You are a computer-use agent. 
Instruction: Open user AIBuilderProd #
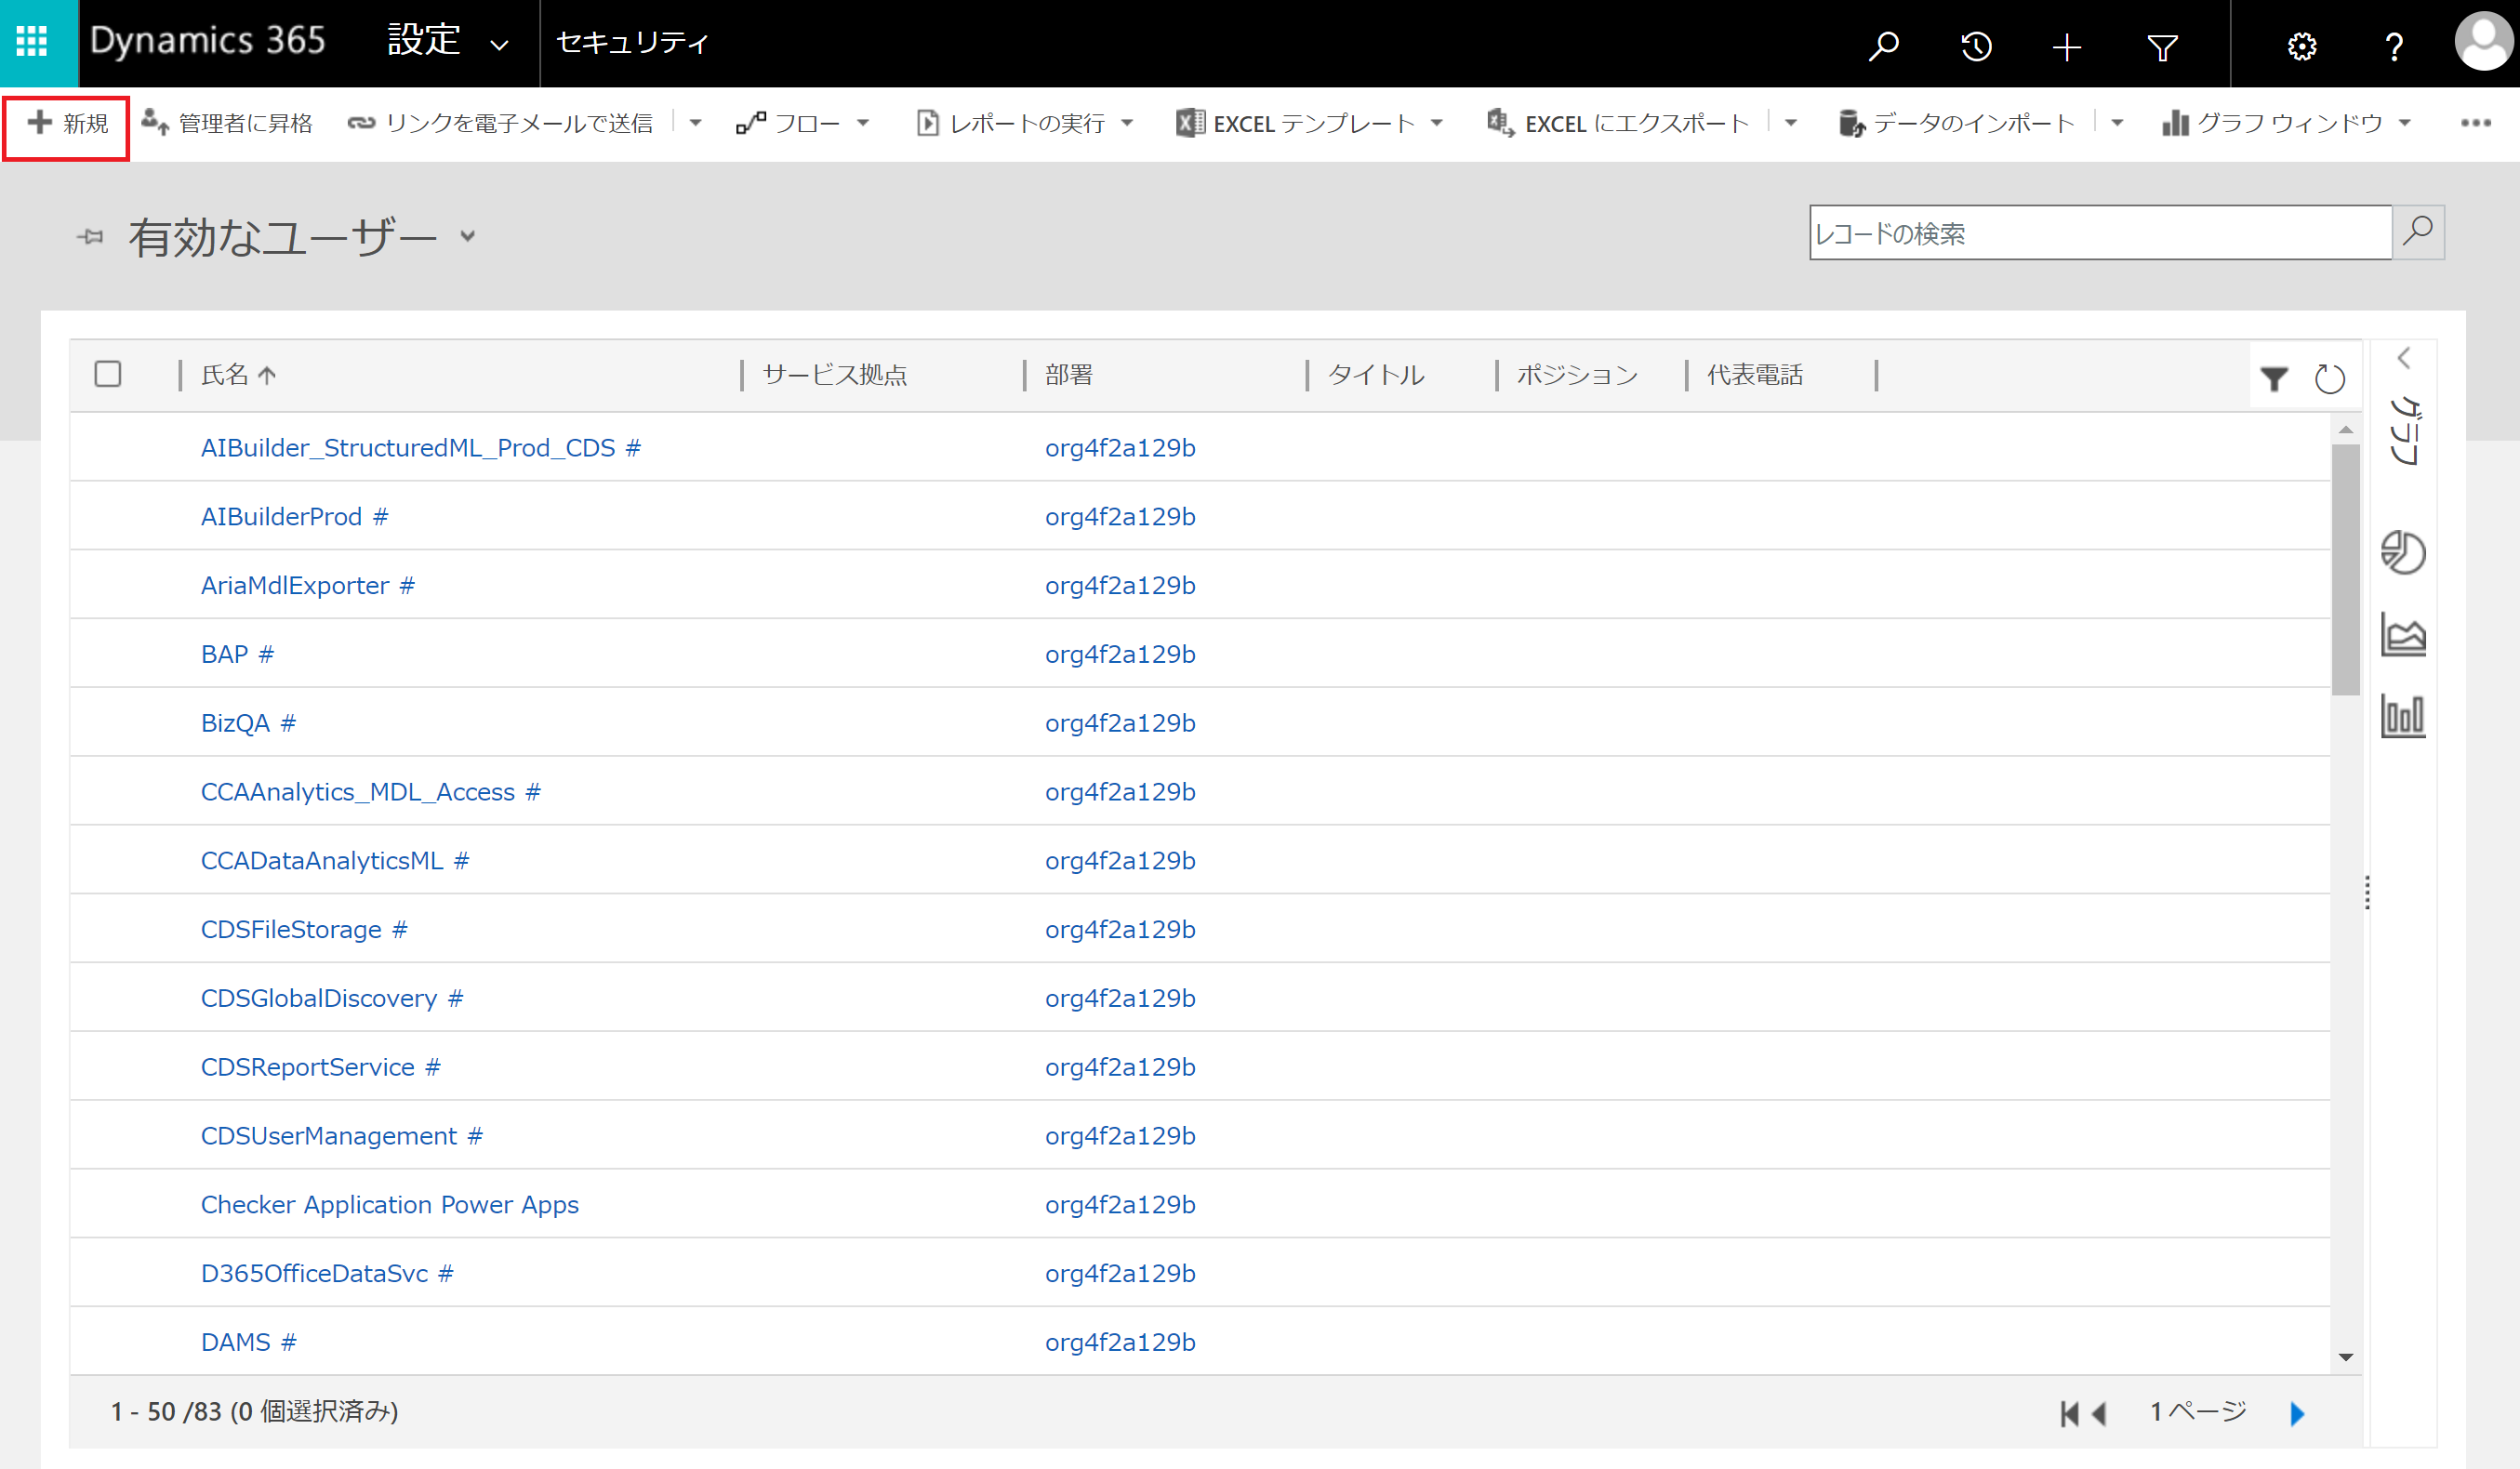(x=295, y=516)
